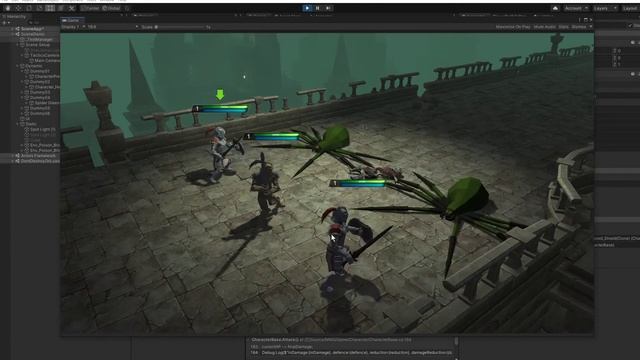Collapse the Dummy01 arrow
The height and width of the screenshot is (360, 640).
pos(22,71)
